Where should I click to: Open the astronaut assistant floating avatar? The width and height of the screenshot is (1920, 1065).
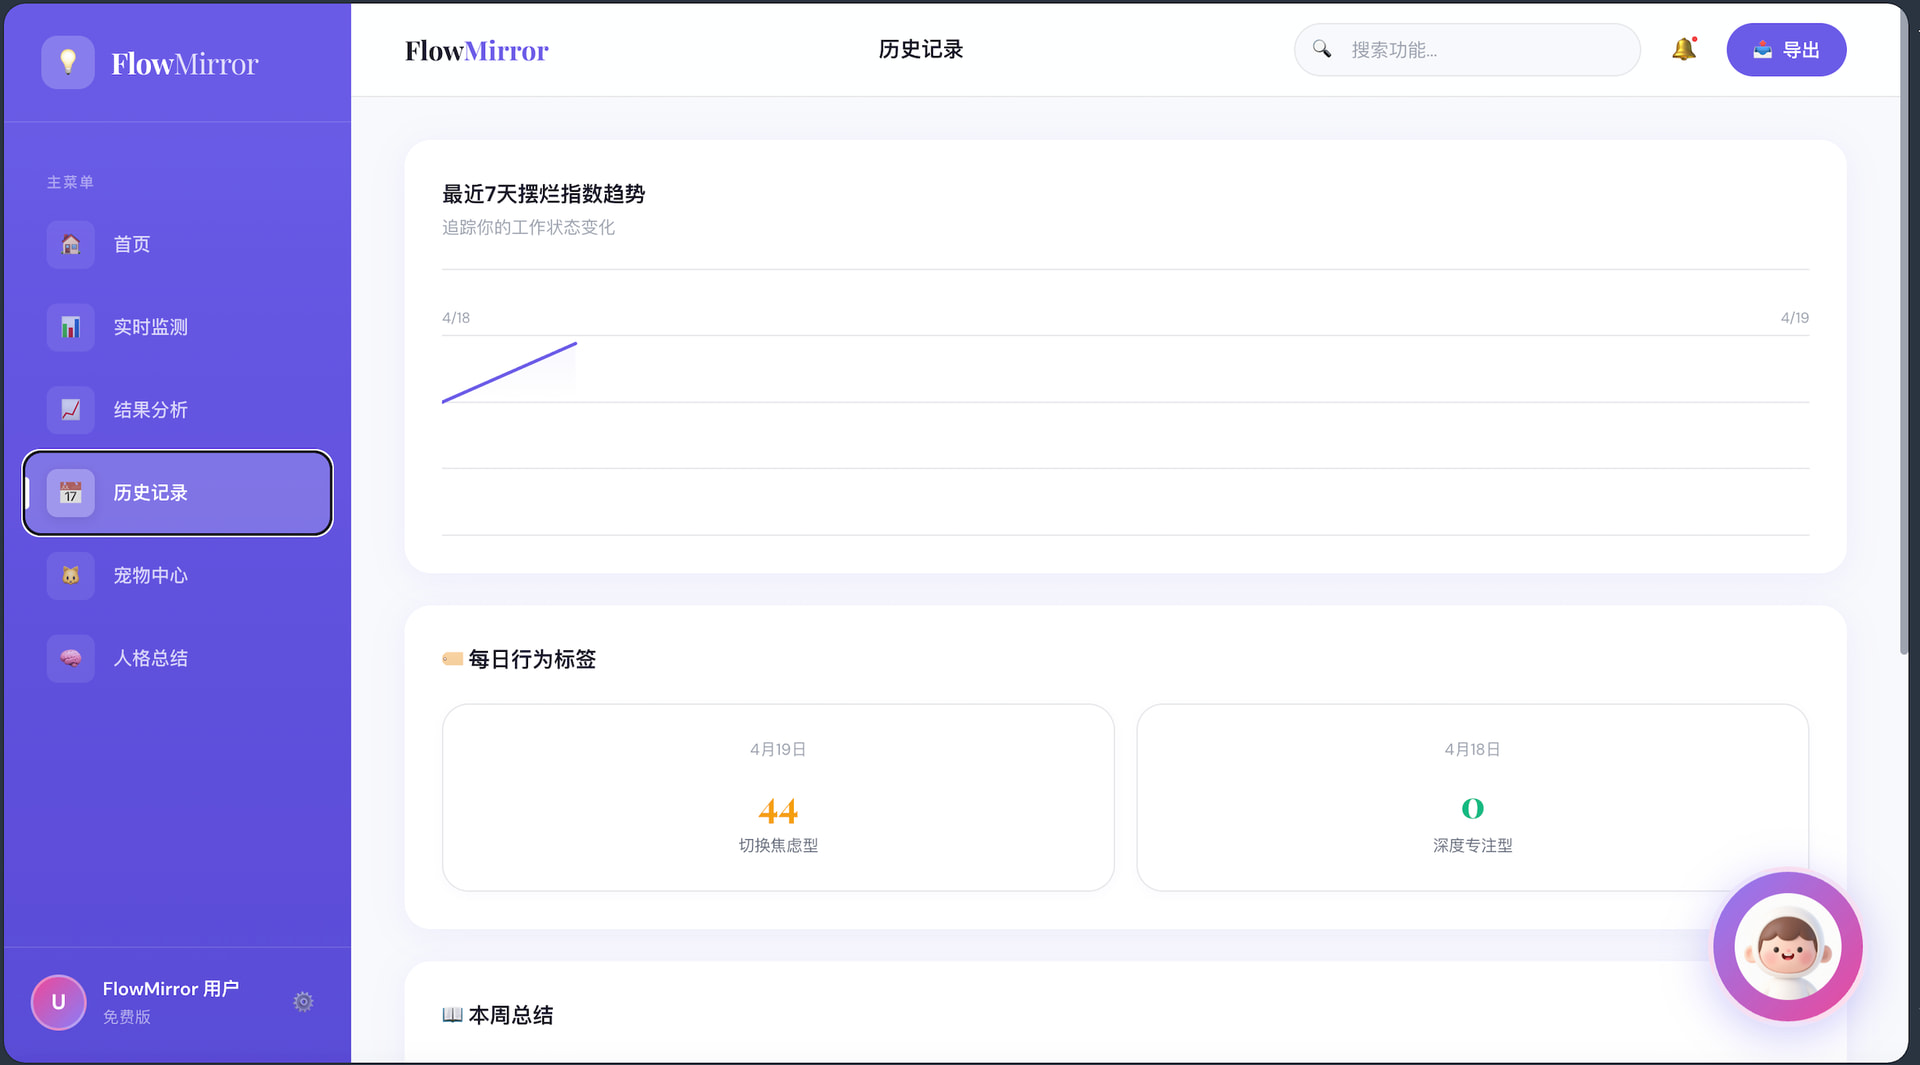point(1787,947)
